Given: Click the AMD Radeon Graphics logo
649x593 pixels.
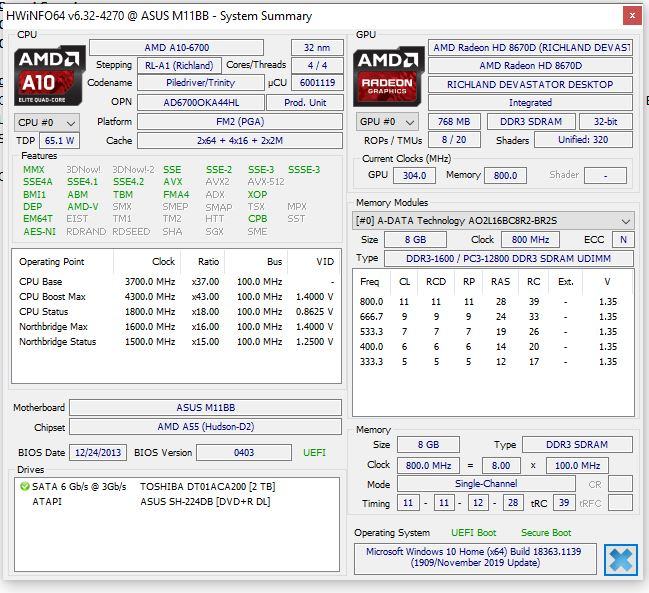Looking at the screenshot, I should pos(389,77).
